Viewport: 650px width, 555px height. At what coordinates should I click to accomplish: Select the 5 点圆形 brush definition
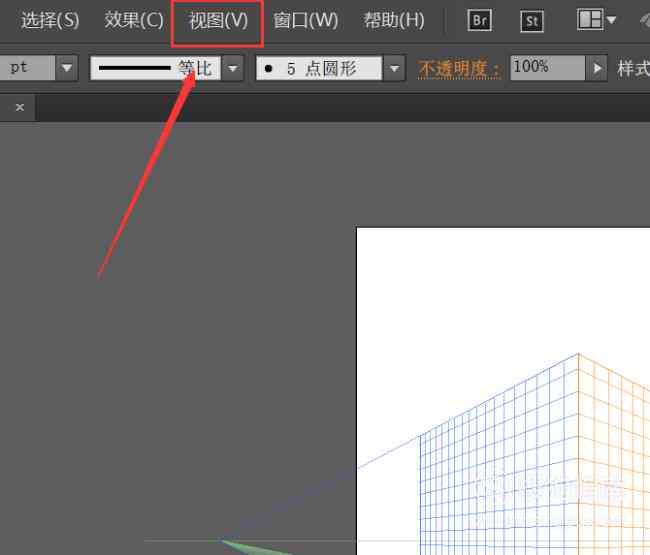pos(319,68)
